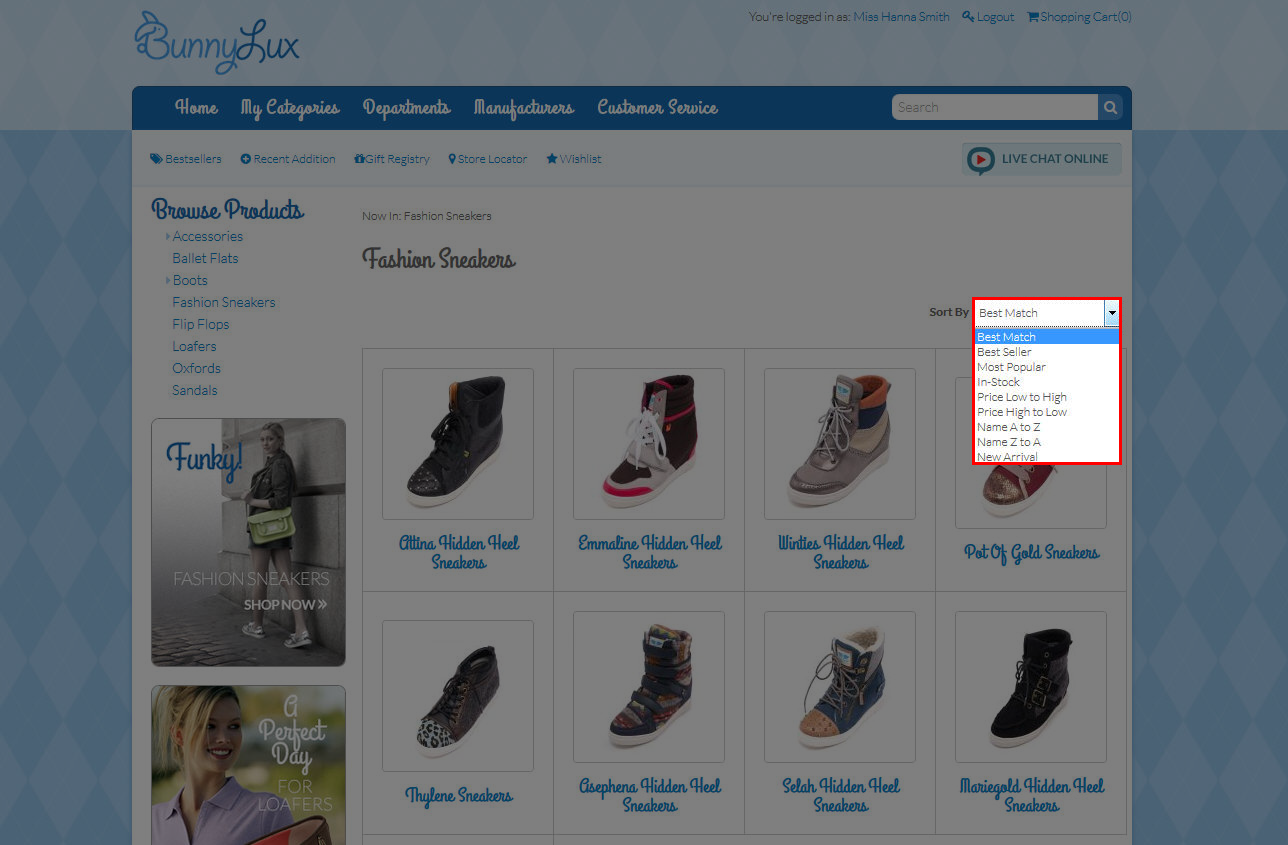This screenshot has width=1288, height=845.
Task: Open Pot Of Gold Sneakers title link
Action: pyautogui.click(x=1032, y=553)
